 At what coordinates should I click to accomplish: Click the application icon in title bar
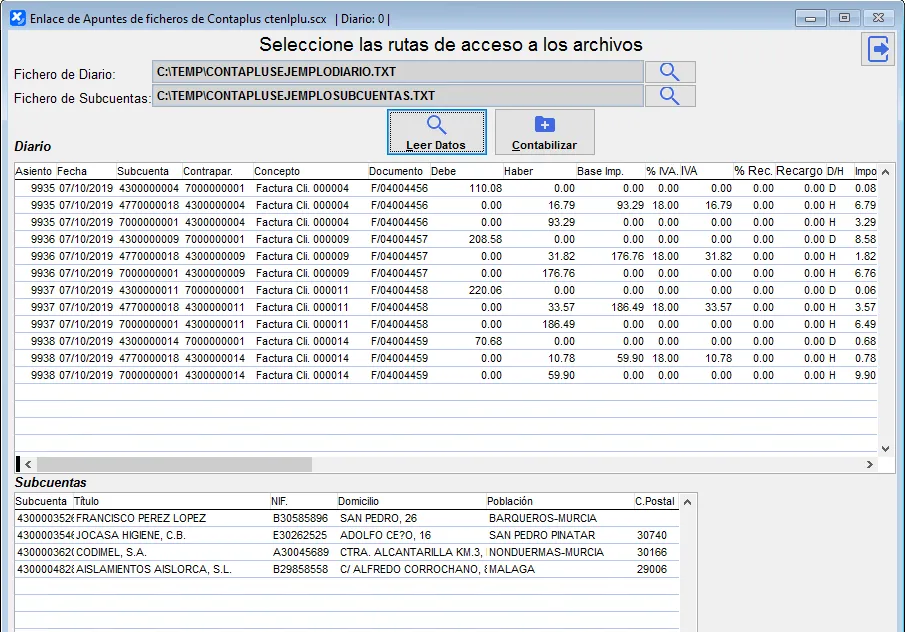click(17, 18)
